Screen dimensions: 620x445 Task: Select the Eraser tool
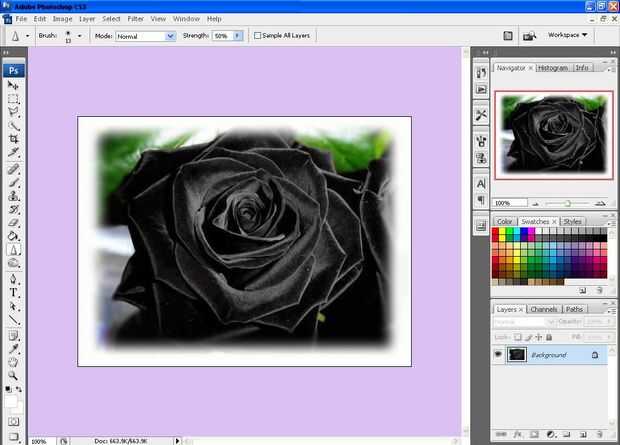coord(13,223)
